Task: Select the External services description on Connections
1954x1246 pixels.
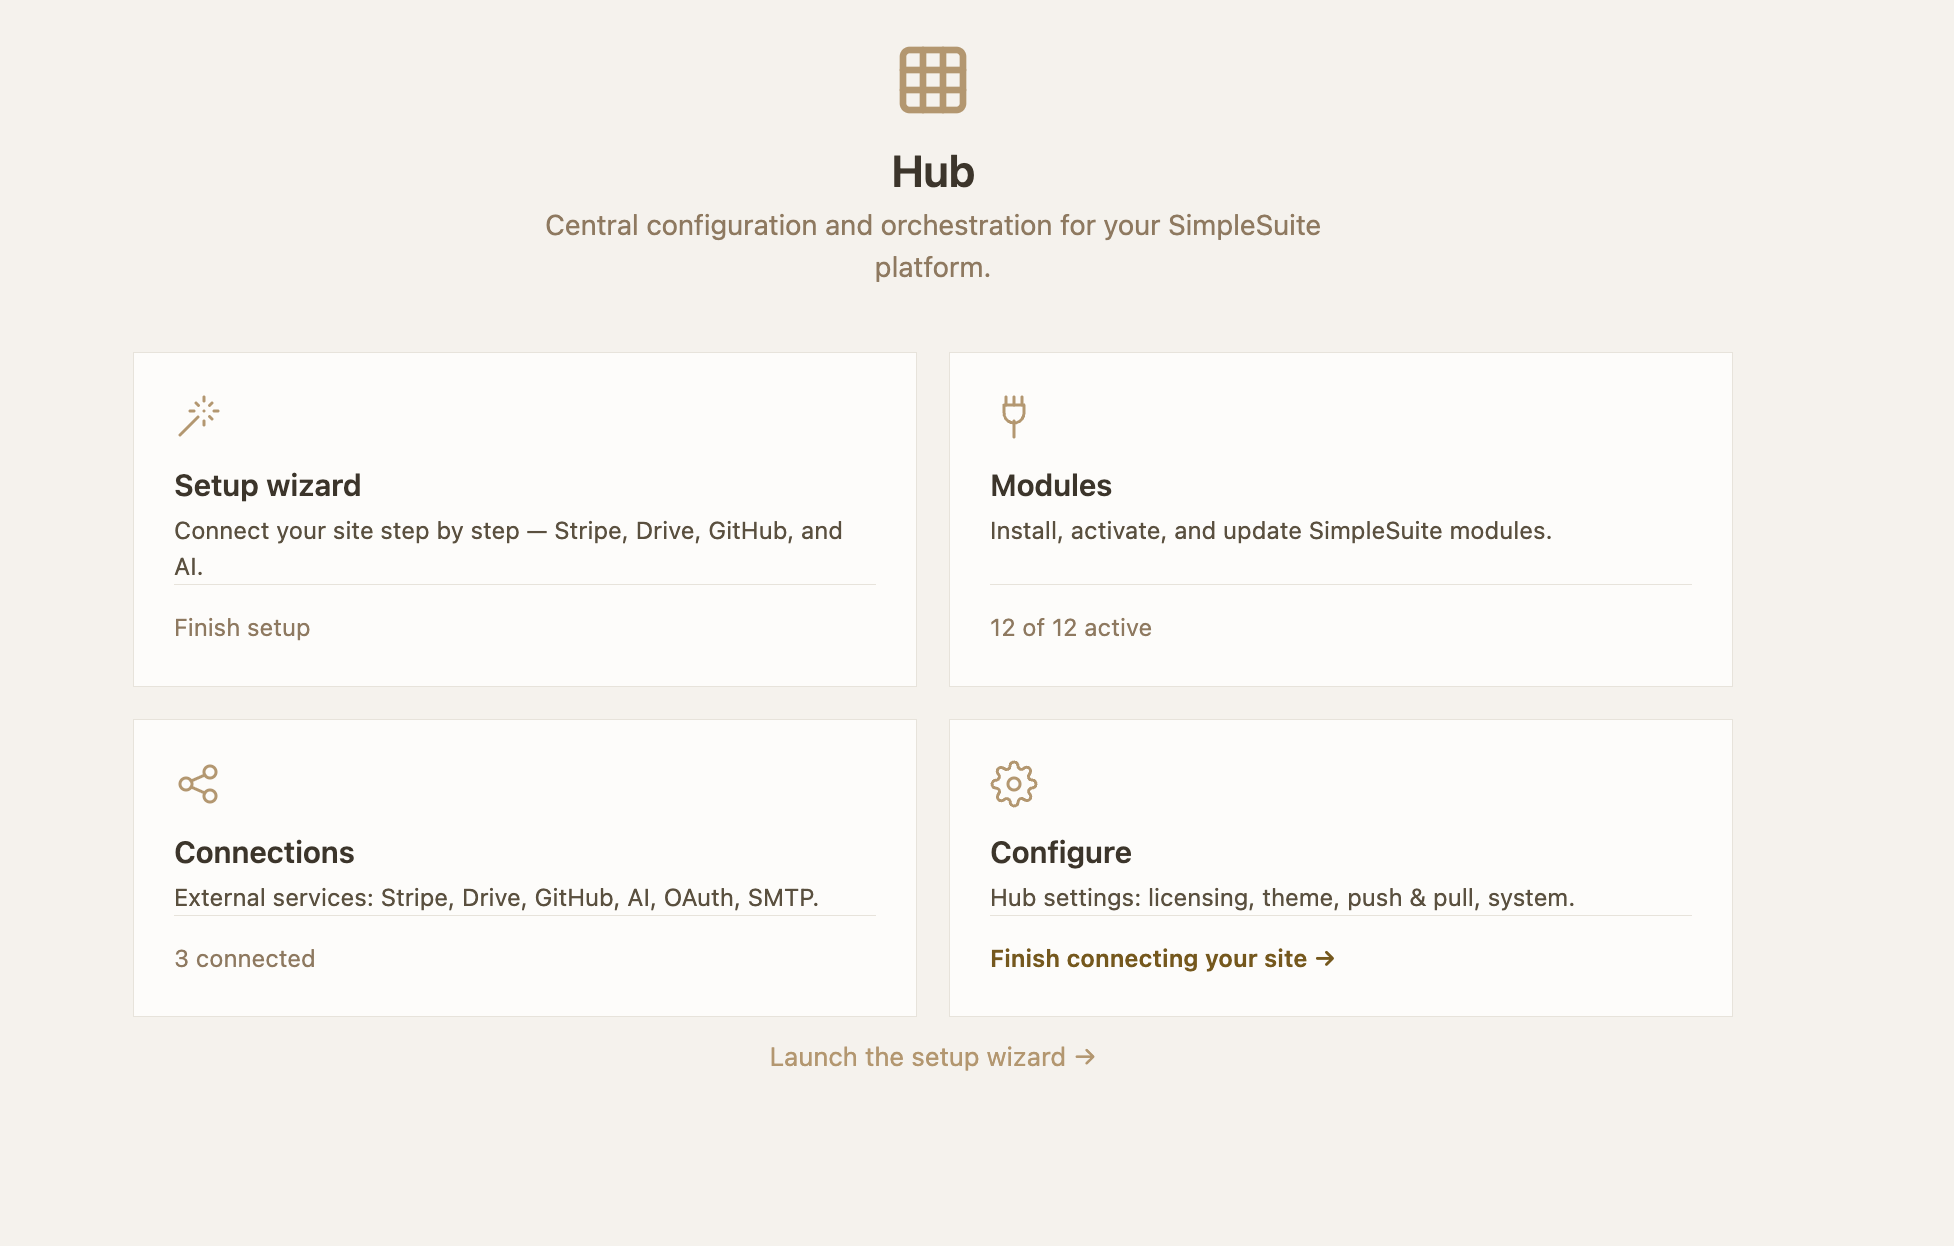Action: pyautogui.click(x=496, y=898)
